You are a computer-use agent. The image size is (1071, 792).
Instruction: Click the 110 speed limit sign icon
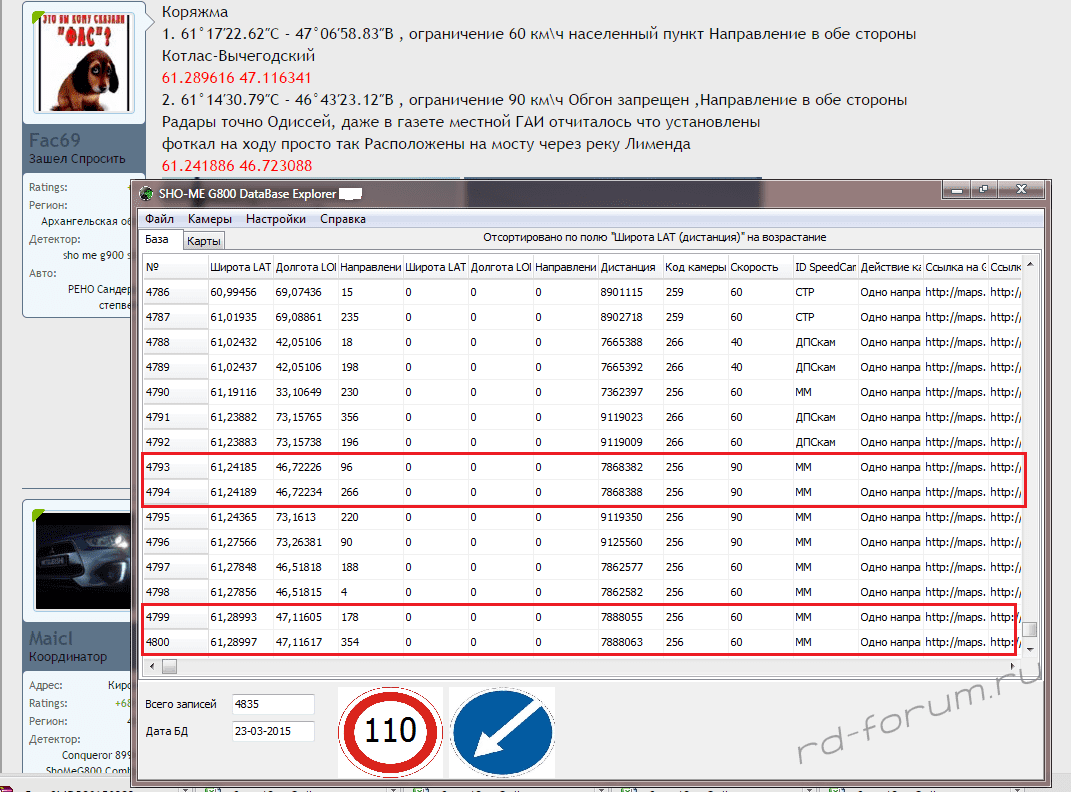[x=389, y=731]
